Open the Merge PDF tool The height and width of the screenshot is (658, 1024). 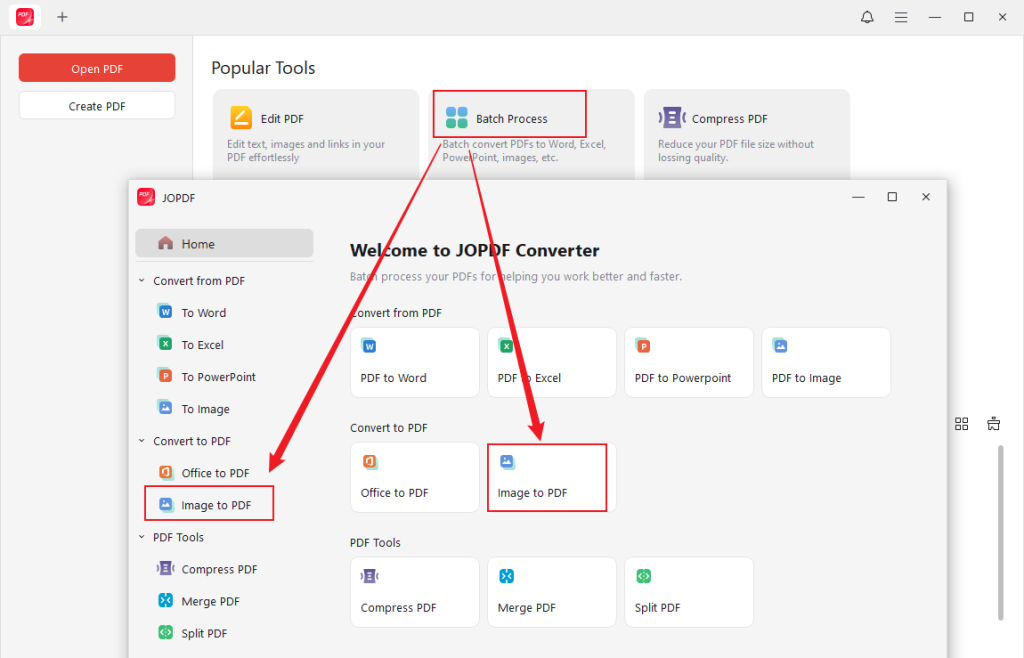(551, 592)
